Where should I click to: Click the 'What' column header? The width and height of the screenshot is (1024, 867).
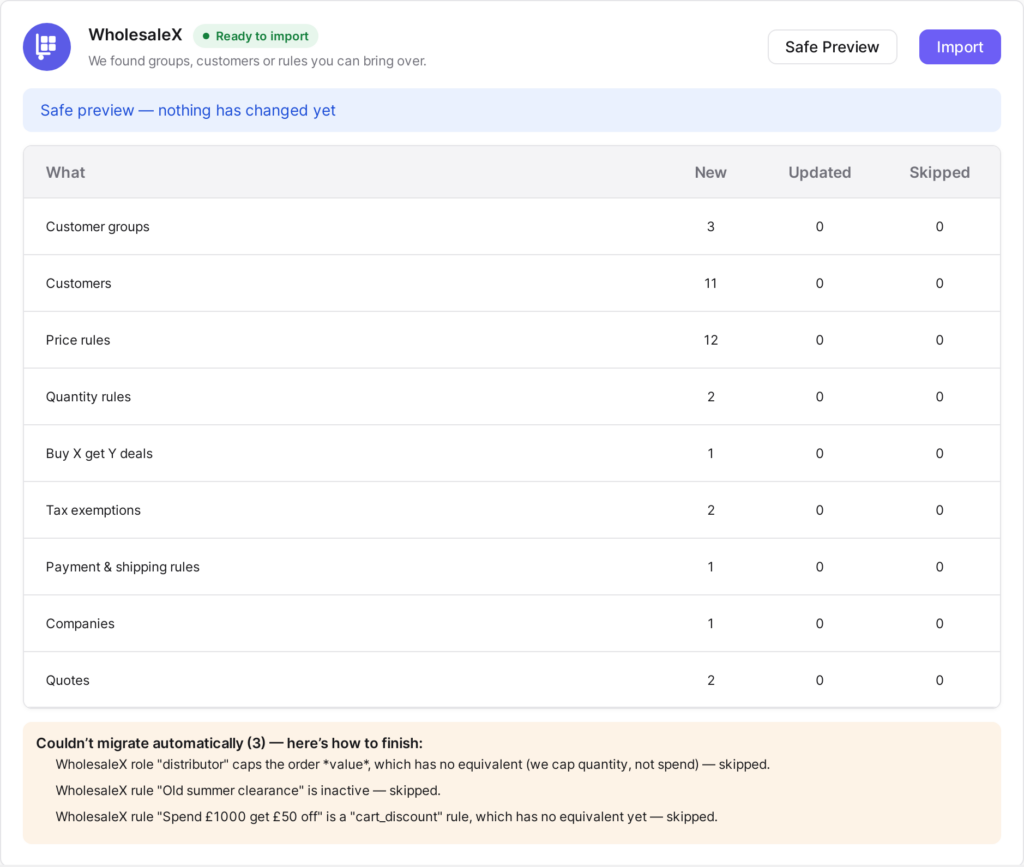pos(65,172)
